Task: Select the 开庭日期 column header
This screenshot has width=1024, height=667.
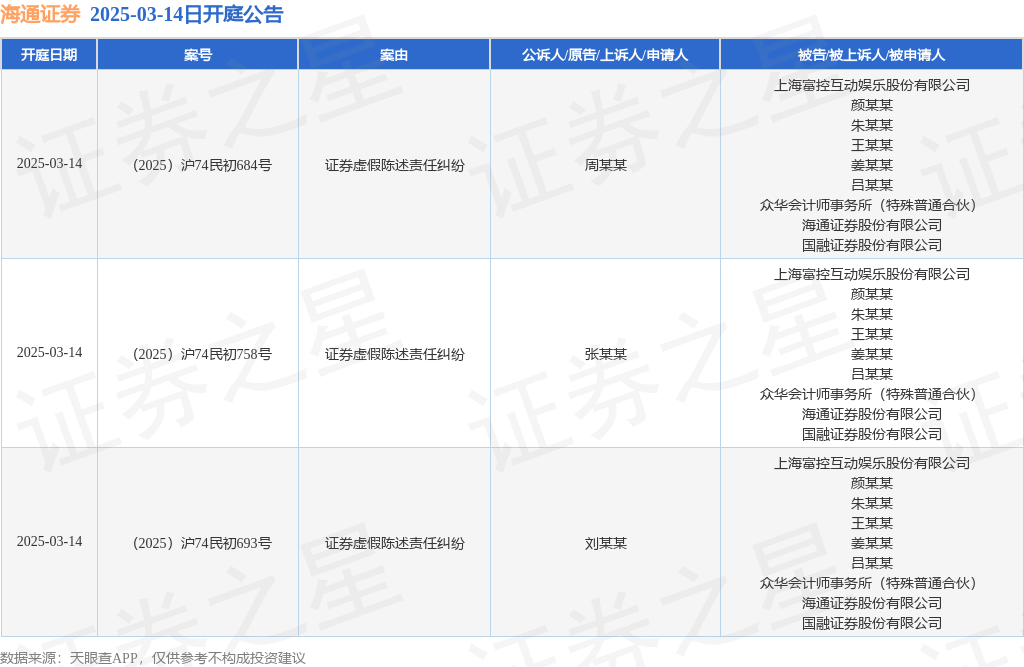Action: [x=49, y=55]
